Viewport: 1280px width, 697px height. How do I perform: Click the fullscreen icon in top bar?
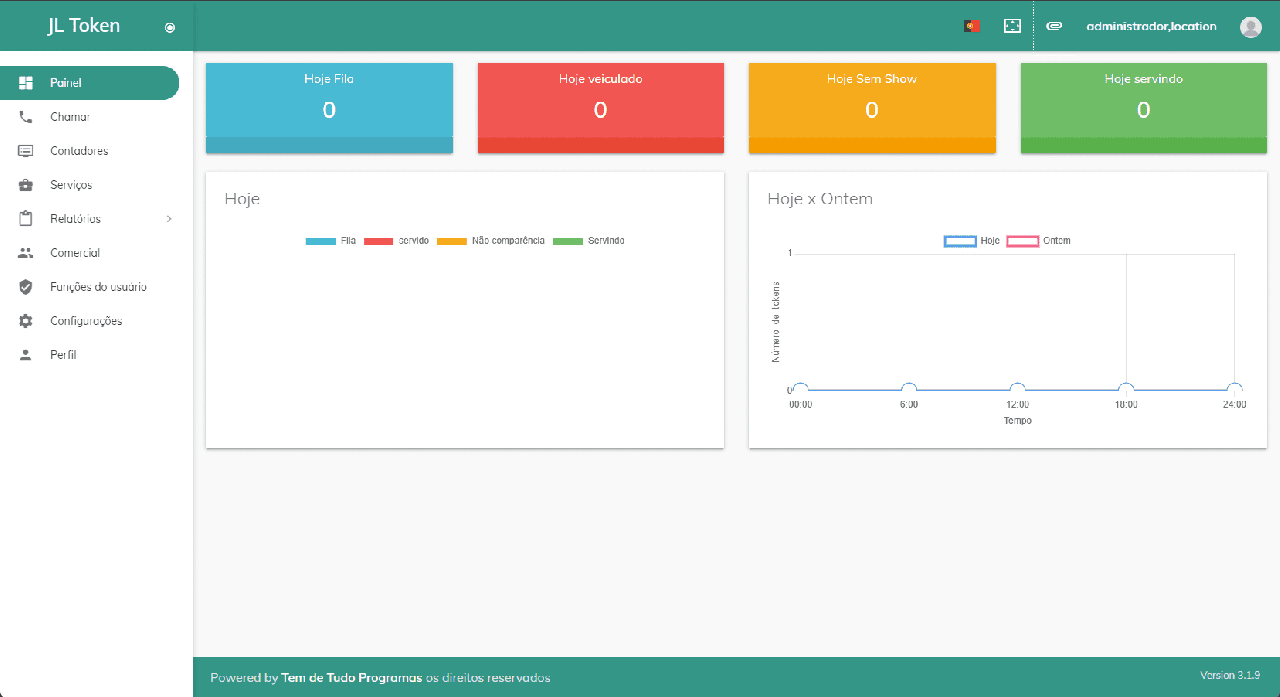1012,25
